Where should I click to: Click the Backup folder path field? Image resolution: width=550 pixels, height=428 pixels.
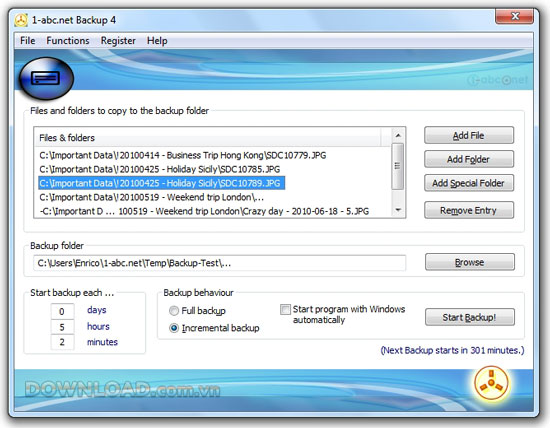pos(220,263)
